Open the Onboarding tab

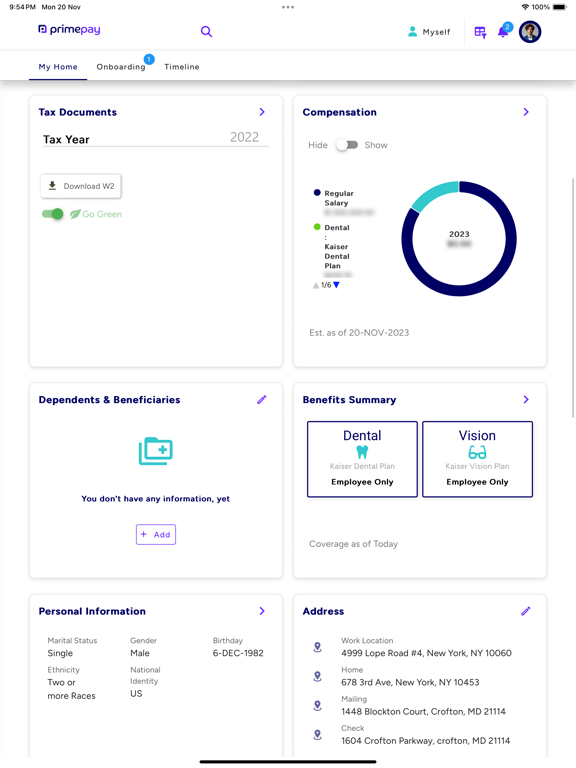(x=121, y=67)
